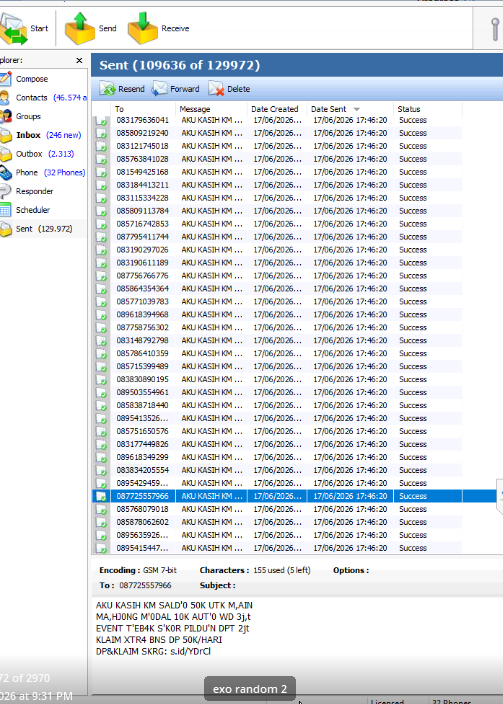
Task: Click message icon of row 087725557966
Action: (x=102, y=497)
